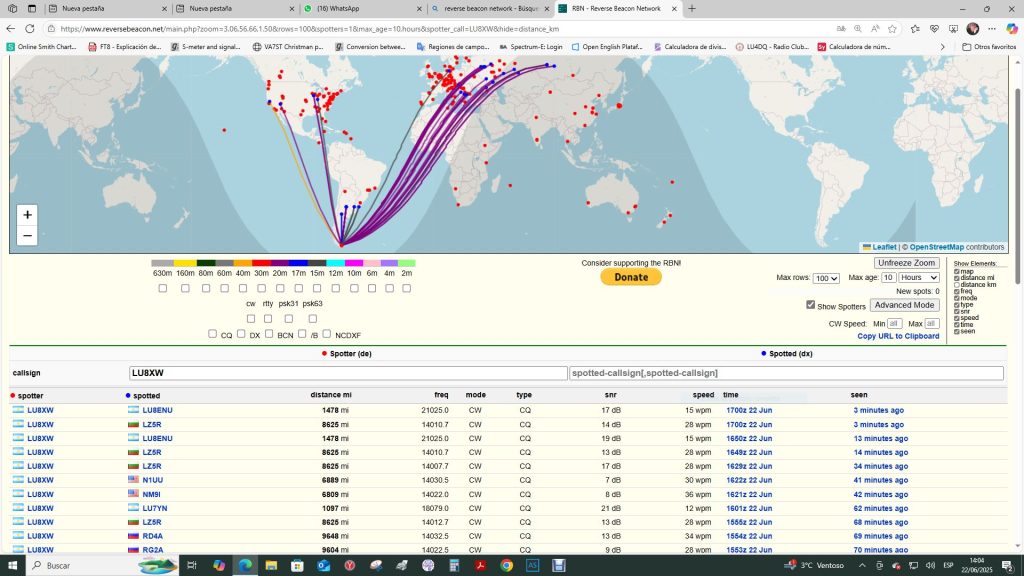The width and height of the screenshot is (1024, 576).
Task: Expand the bookmarks overflow chevron
Action: 942,47
